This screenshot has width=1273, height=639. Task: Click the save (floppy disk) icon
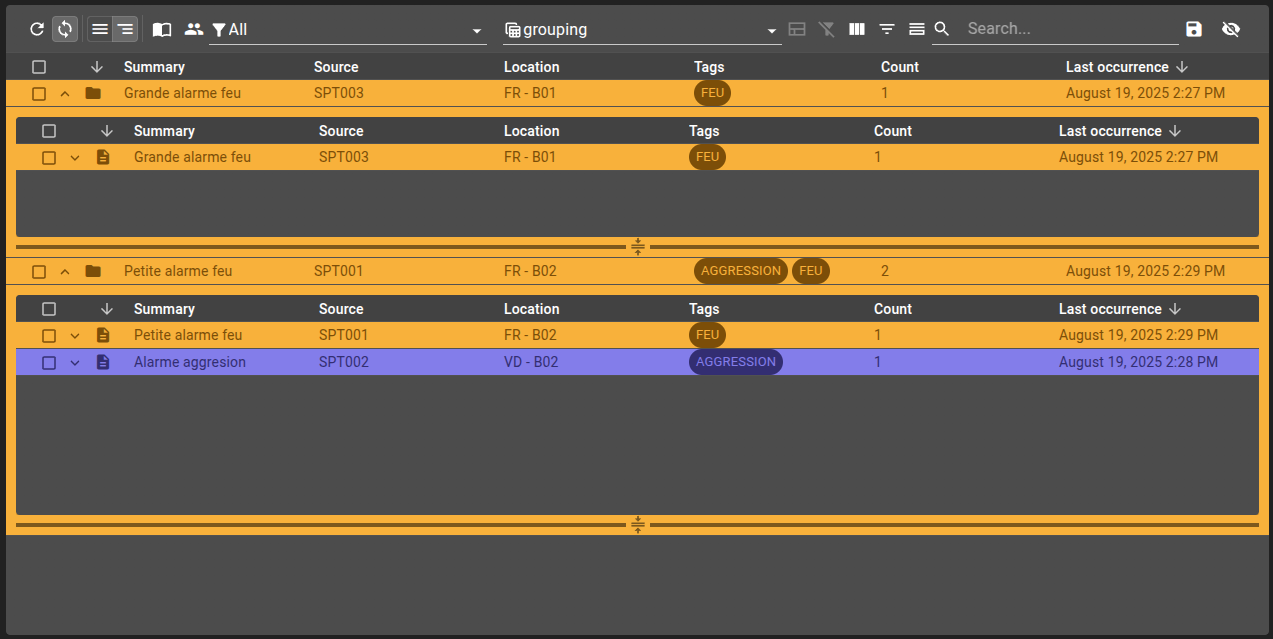(1194, 29)
